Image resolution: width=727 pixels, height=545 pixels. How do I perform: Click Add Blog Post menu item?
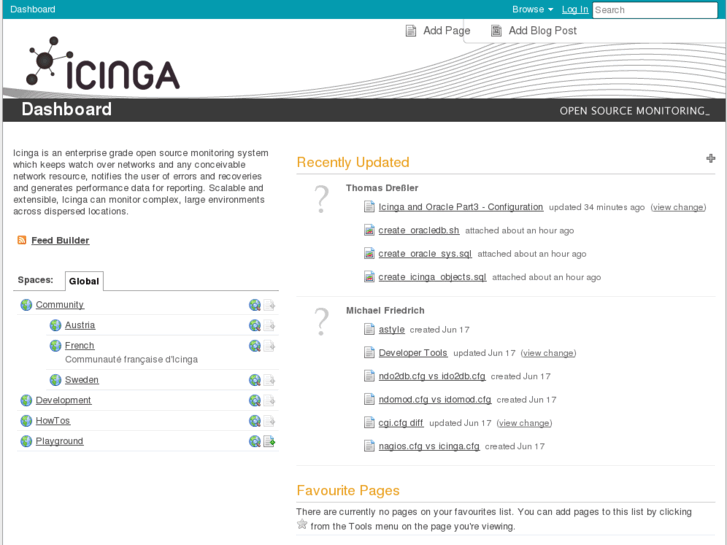pyautogui.click(x=534, y=31)
